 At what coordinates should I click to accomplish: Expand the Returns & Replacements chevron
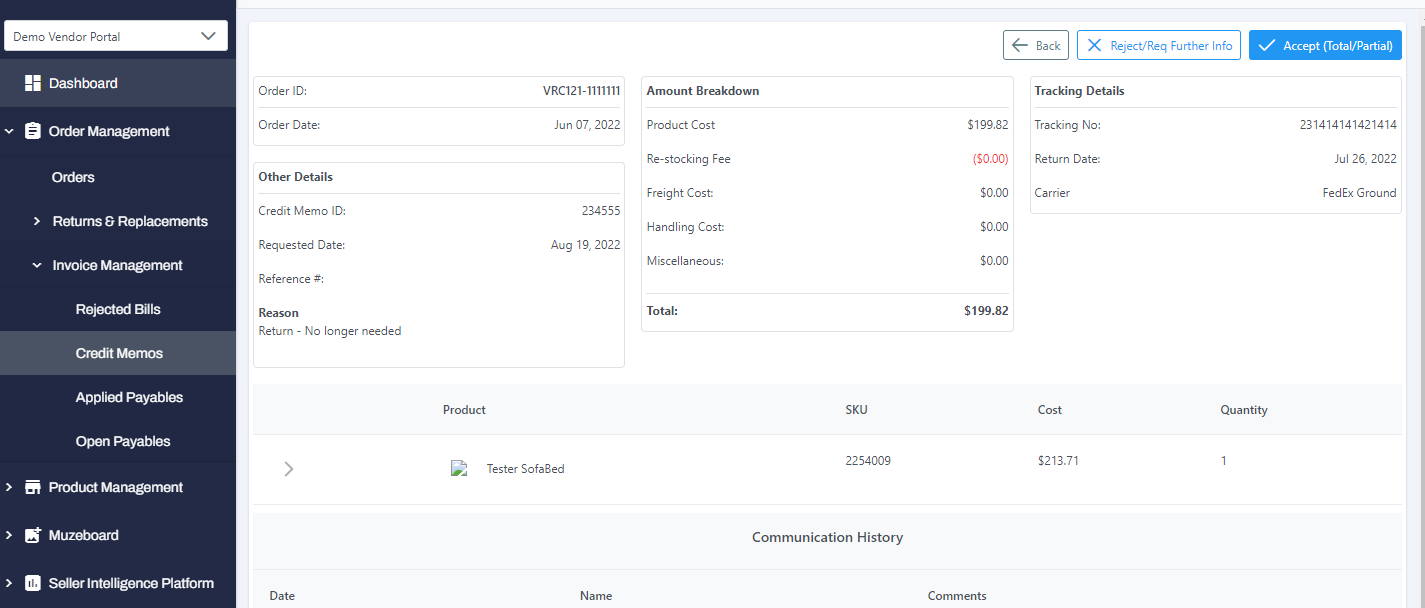pyautogui.click(x=37, y=221)
